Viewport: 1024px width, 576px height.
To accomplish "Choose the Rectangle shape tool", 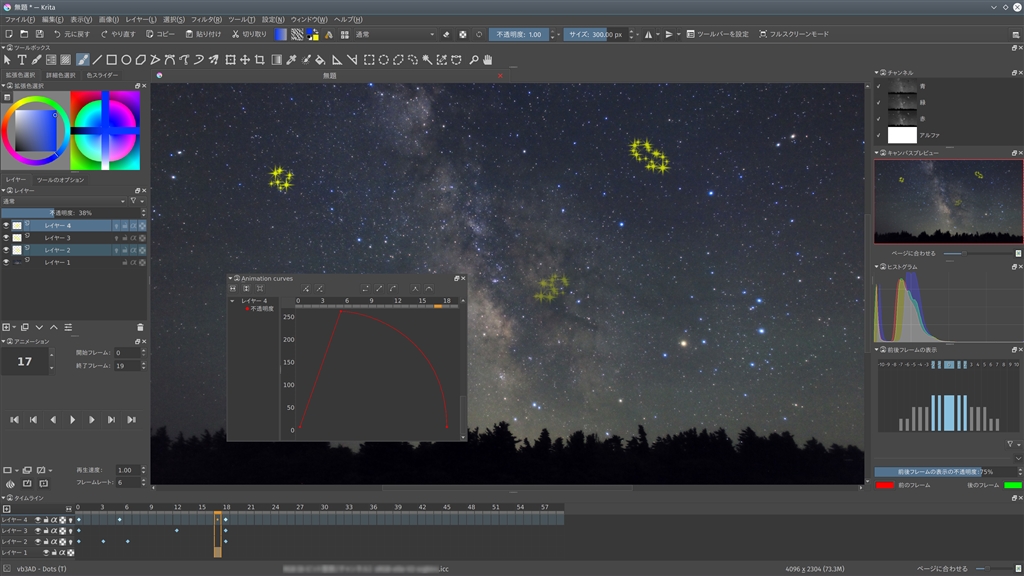I will [112, 59].
